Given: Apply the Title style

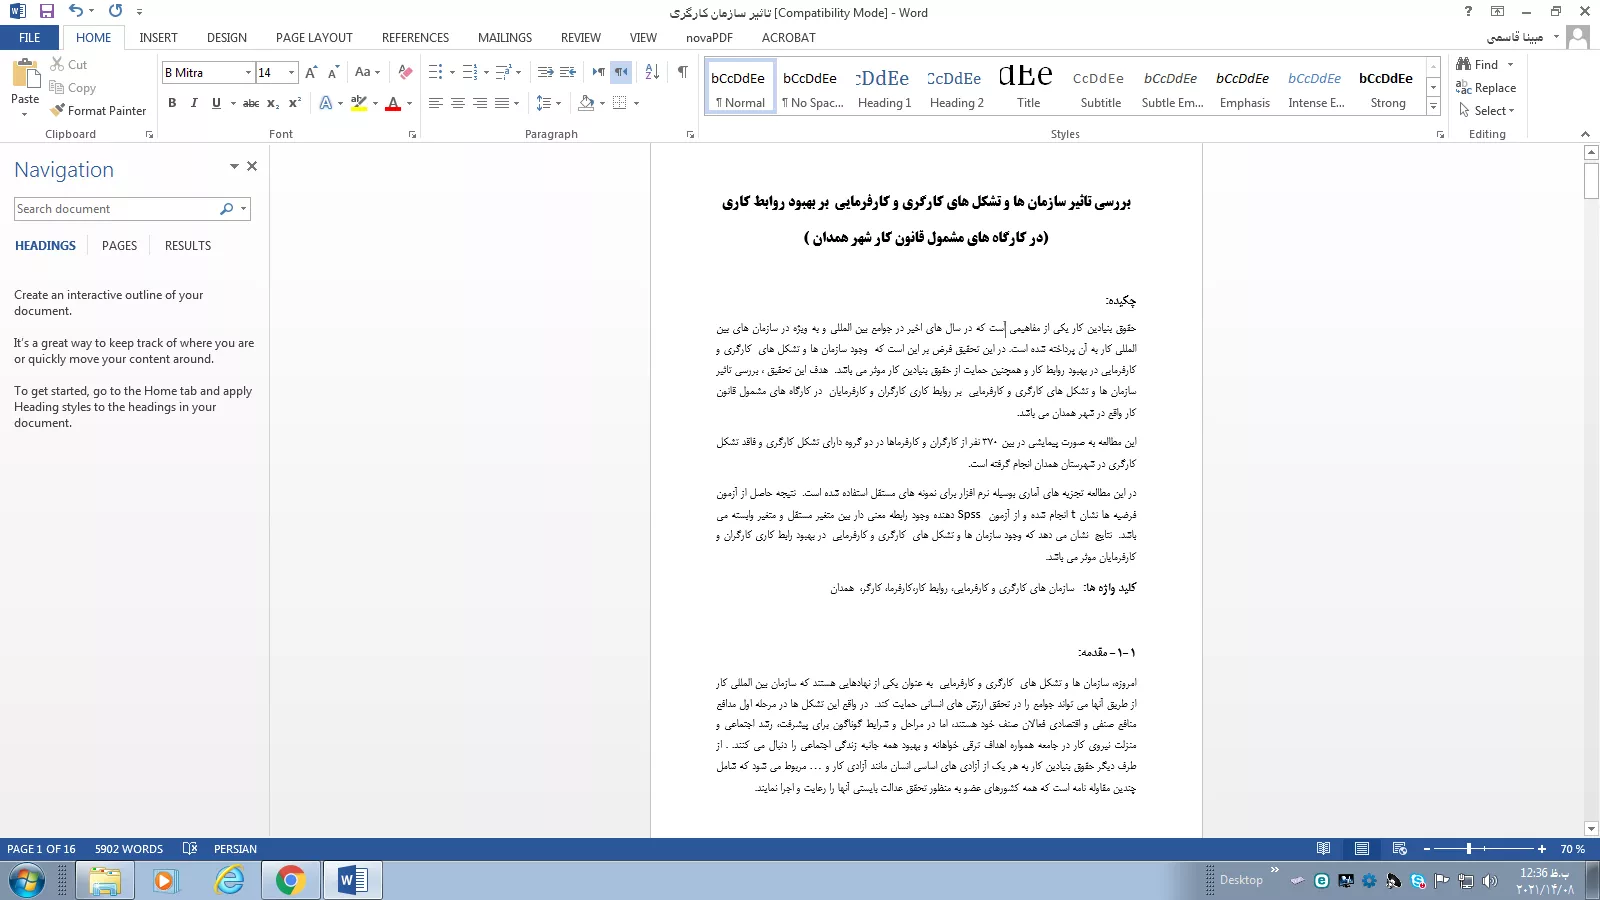Looking at the screenshot, I should click(x=1028, y=87).
